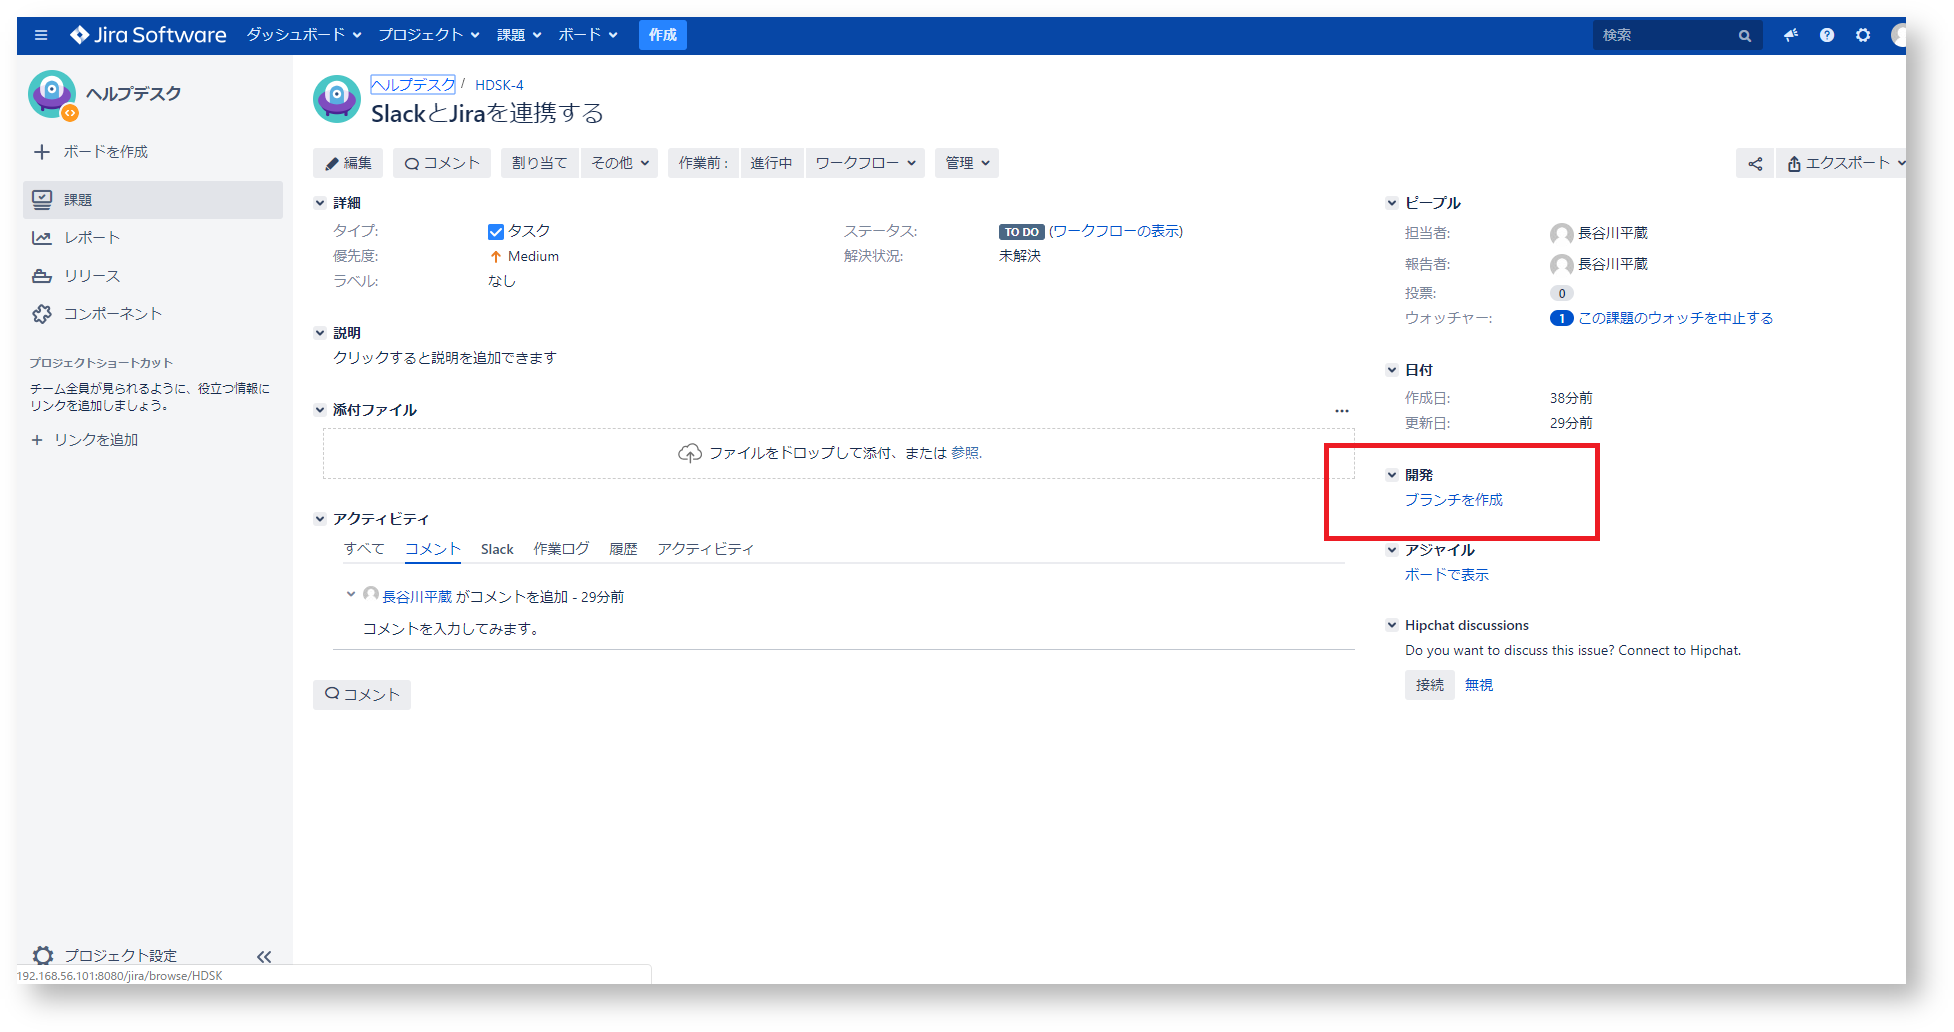Collapse the 日付 section
Viewport: 1954px width, 1032px height.
pyautogui.click(x=1392, y=370)
